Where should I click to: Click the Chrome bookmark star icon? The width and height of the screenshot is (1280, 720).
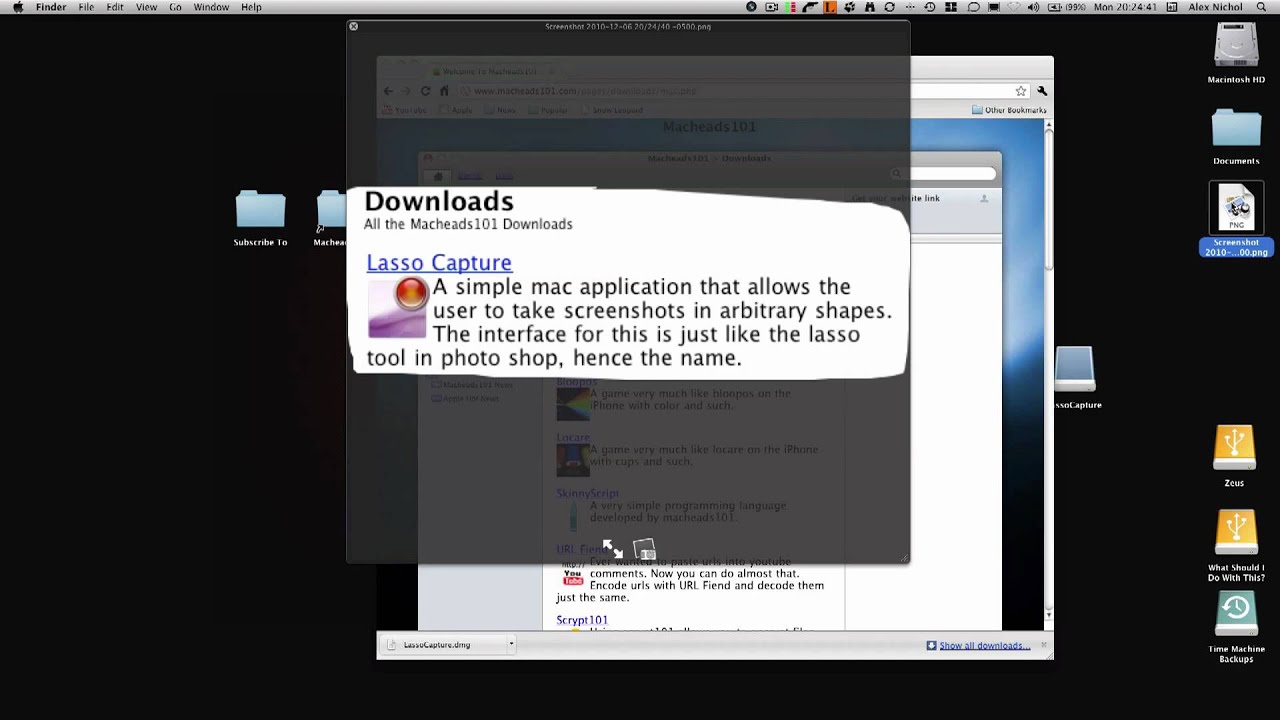coord(1020,91)
